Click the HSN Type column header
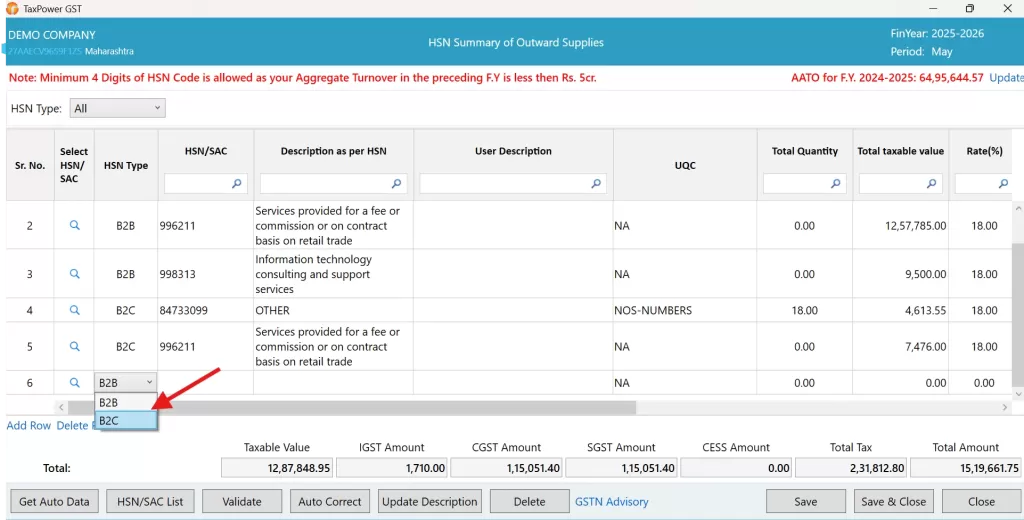This screenshot has height=520, width=1024. [x=125, y=165]
